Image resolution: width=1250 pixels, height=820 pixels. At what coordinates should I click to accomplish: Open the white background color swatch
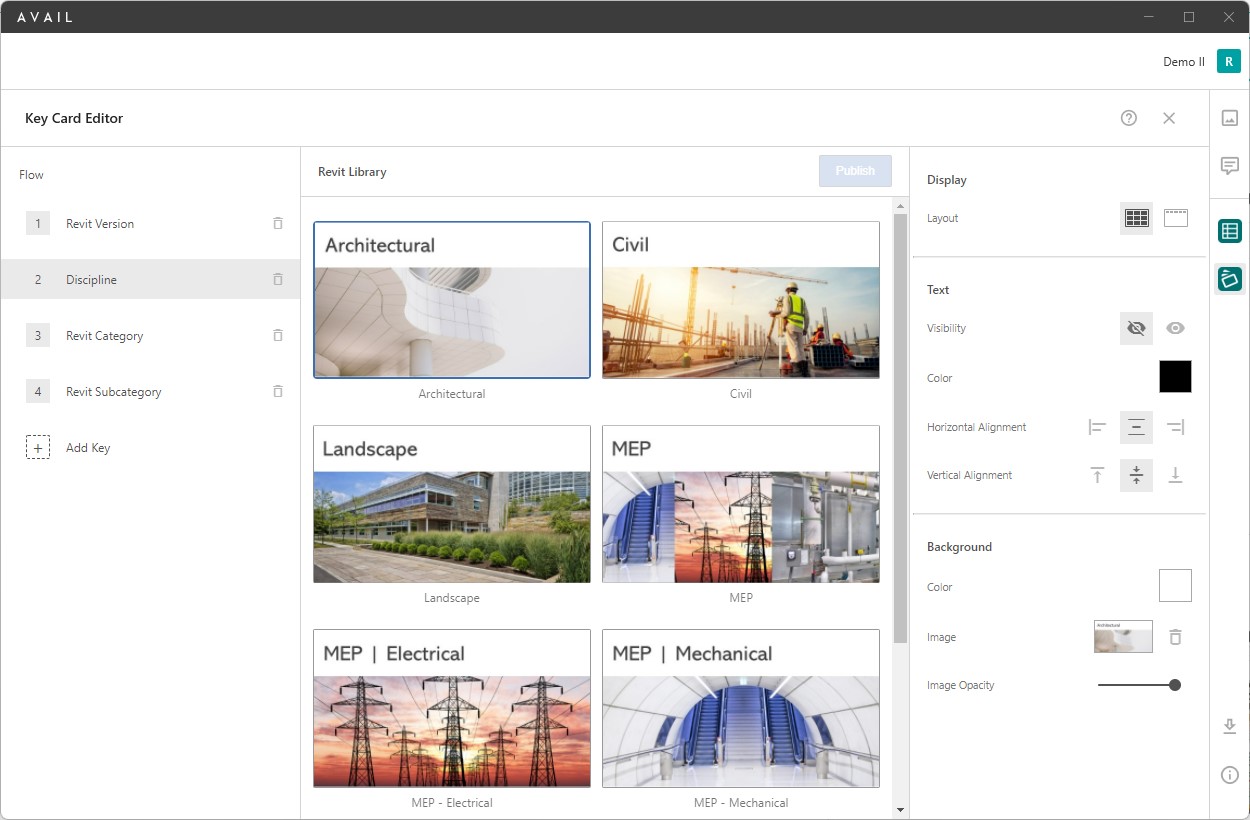tap(1175, 586)
